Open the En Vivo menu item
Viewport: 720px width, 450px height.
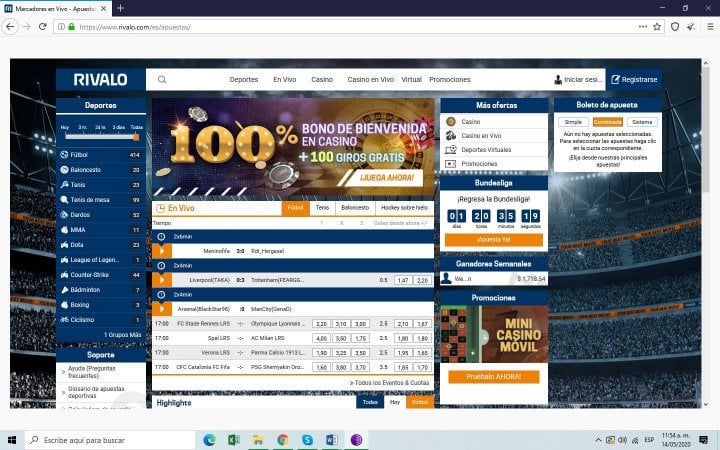[x=285, y=79]
